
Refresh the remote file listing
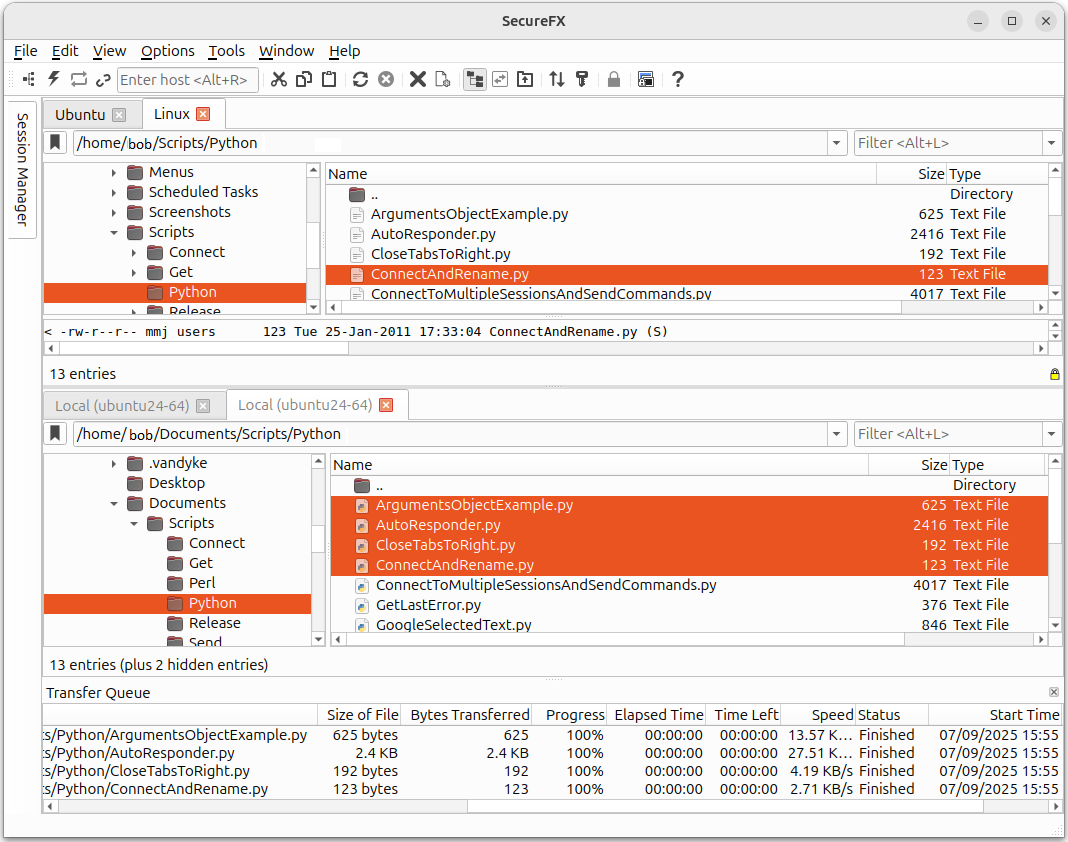(x=360, y=79)
